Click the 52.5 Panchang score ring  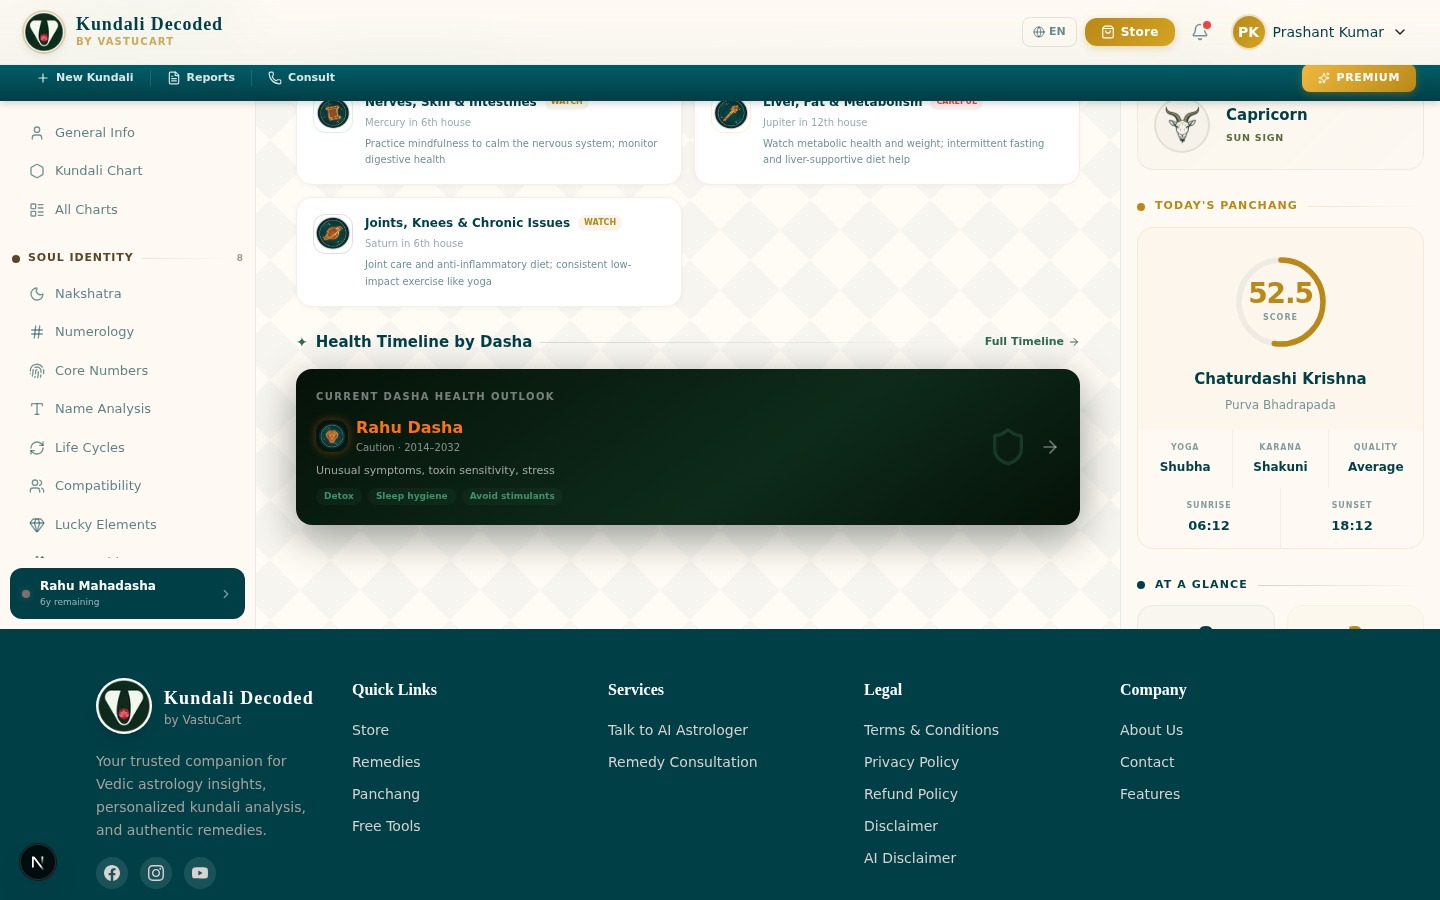(1280, 302)
